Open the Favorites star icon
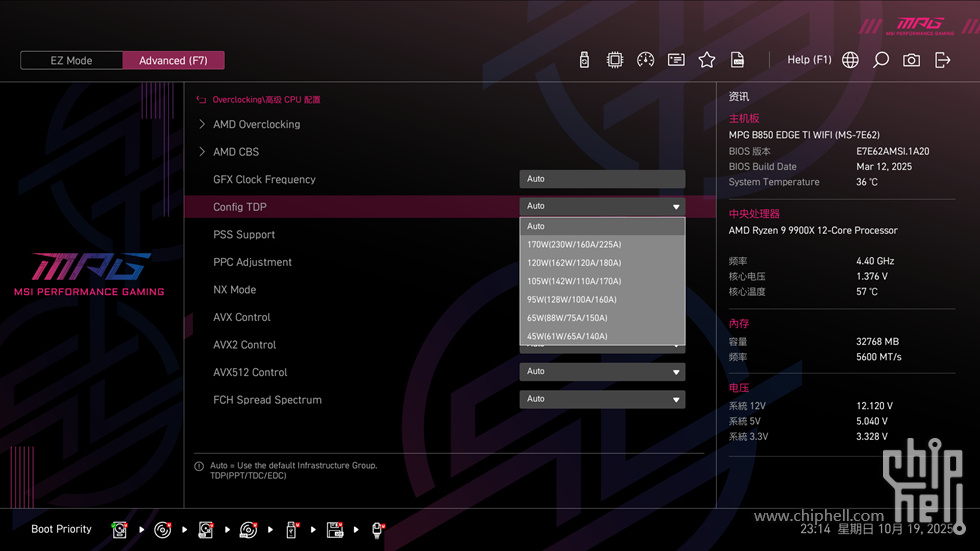 707,60
